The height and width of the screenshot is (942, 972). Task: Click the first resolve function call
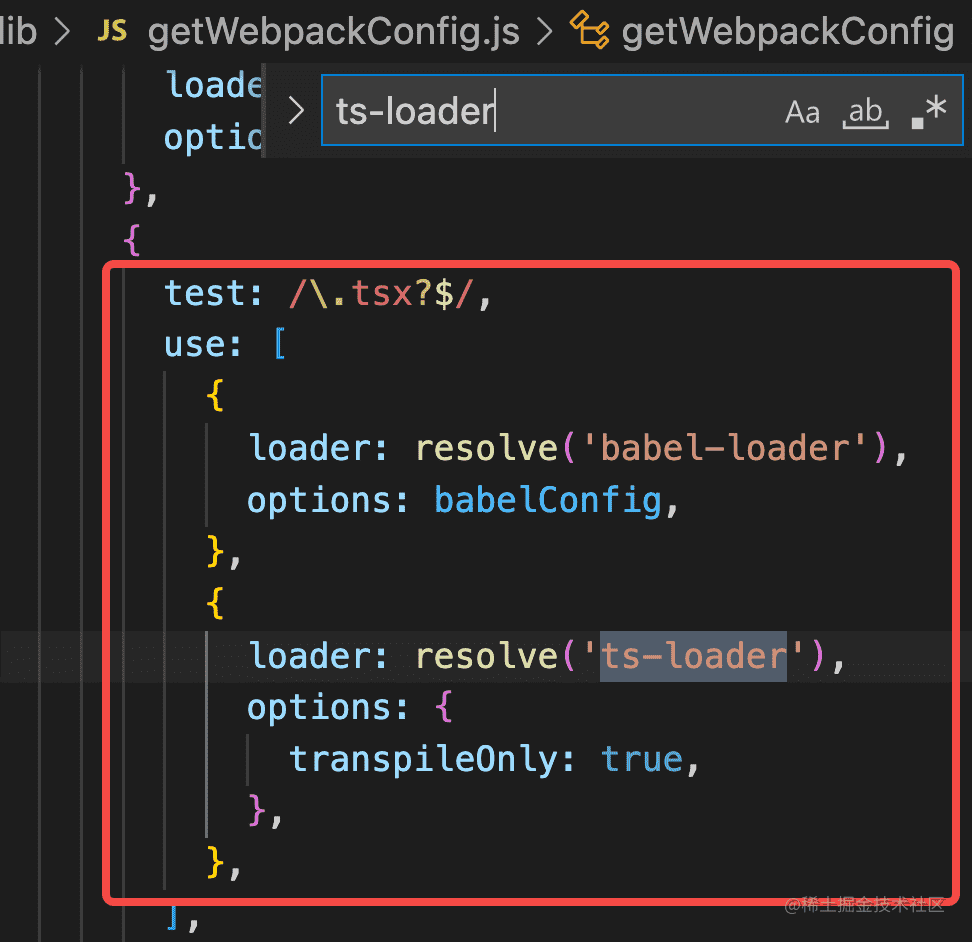click(487, 448)
